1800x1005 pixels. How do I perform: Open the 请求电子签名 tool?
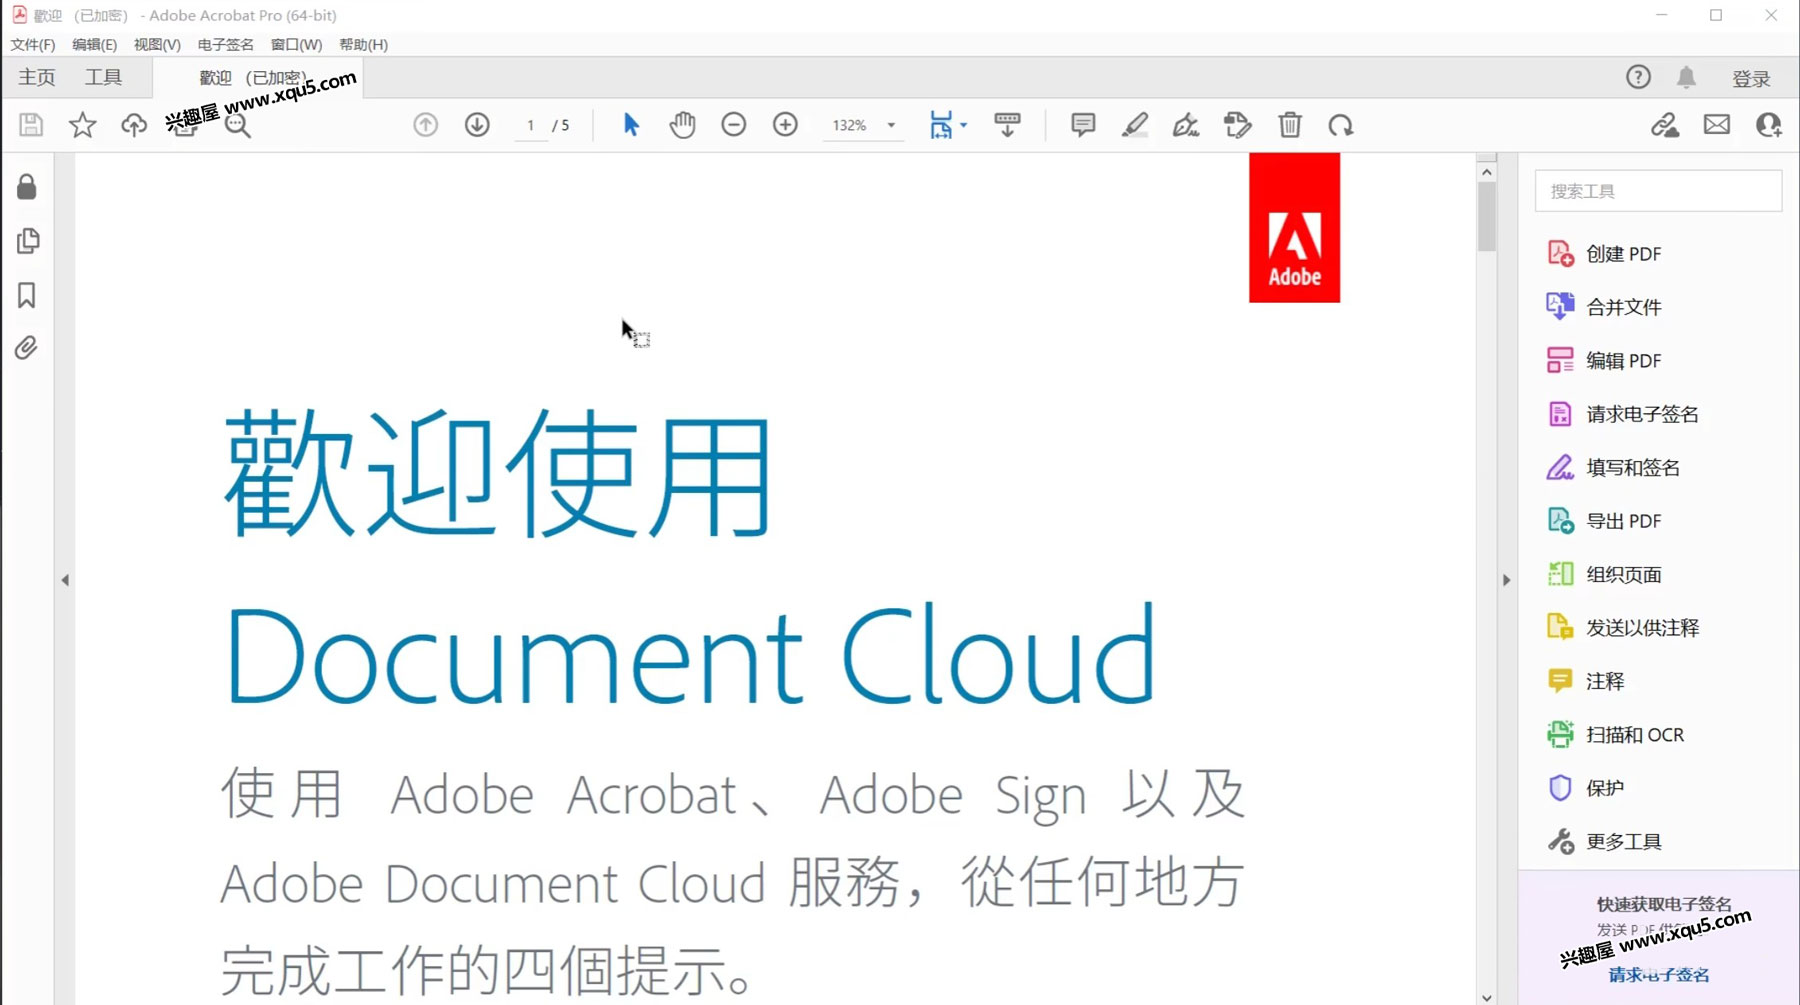1622,414
